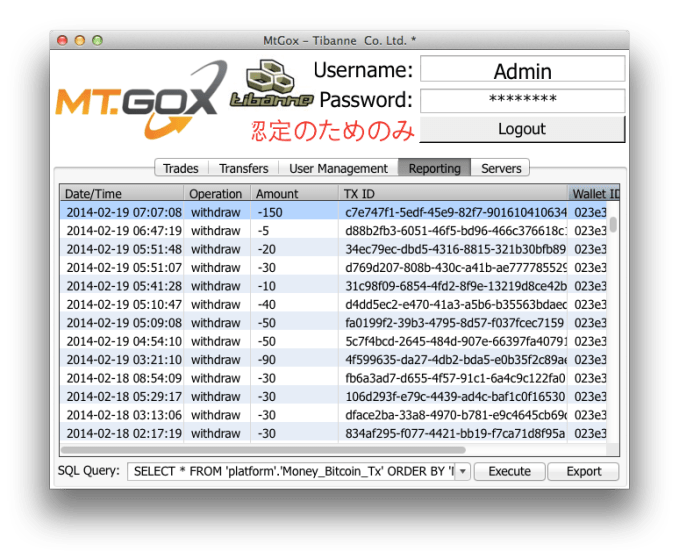
Task: Click TX ID starting with 834af295
Action: (455, 433)
